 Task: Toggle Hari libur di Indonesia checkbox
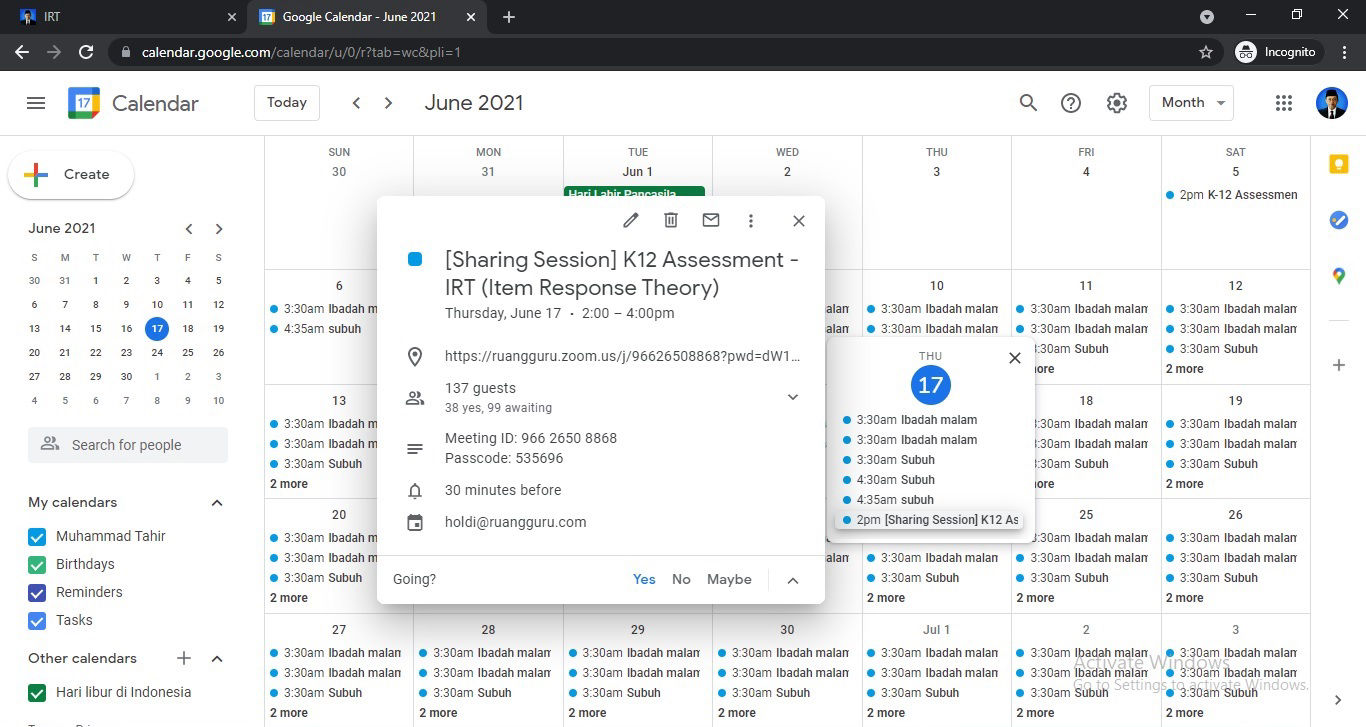click(38, 692)
